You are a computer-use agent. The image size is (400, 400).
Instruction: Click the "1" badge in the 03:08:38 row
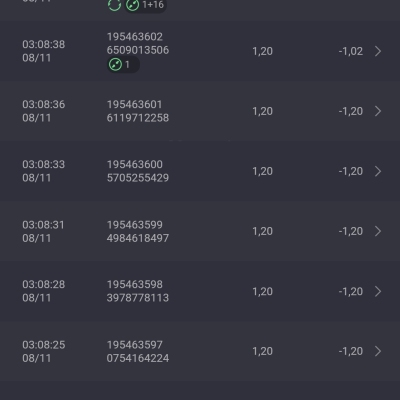127,64
